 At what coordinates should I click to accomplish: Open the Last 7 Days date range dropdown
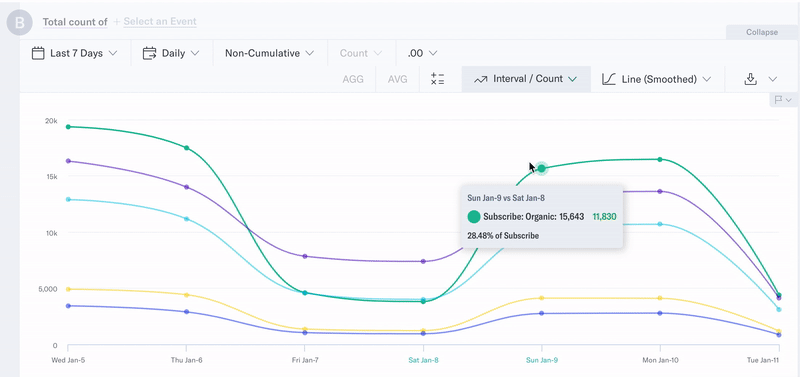(75, 53)
